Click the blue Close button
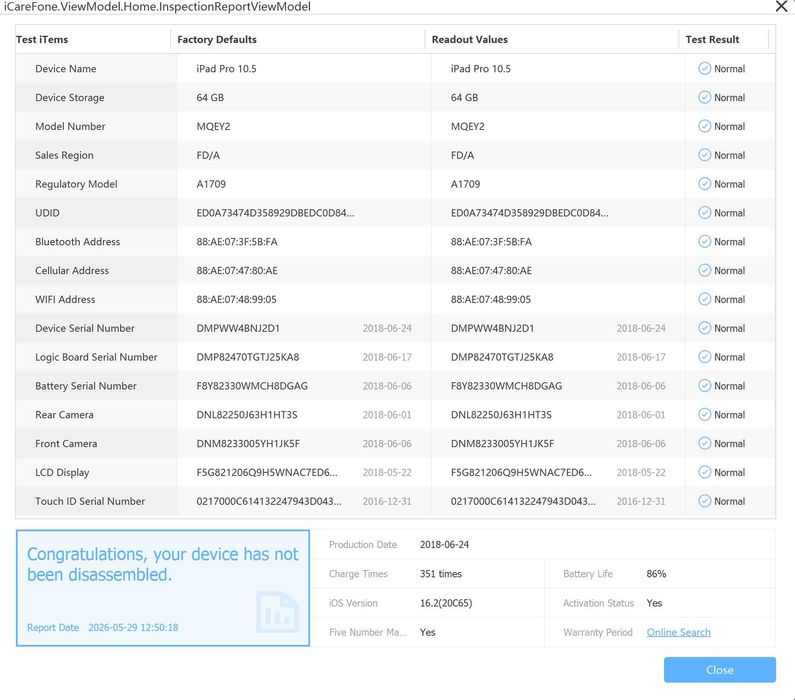The height and width of the screenshot is (700, 795). click(719, 670)
